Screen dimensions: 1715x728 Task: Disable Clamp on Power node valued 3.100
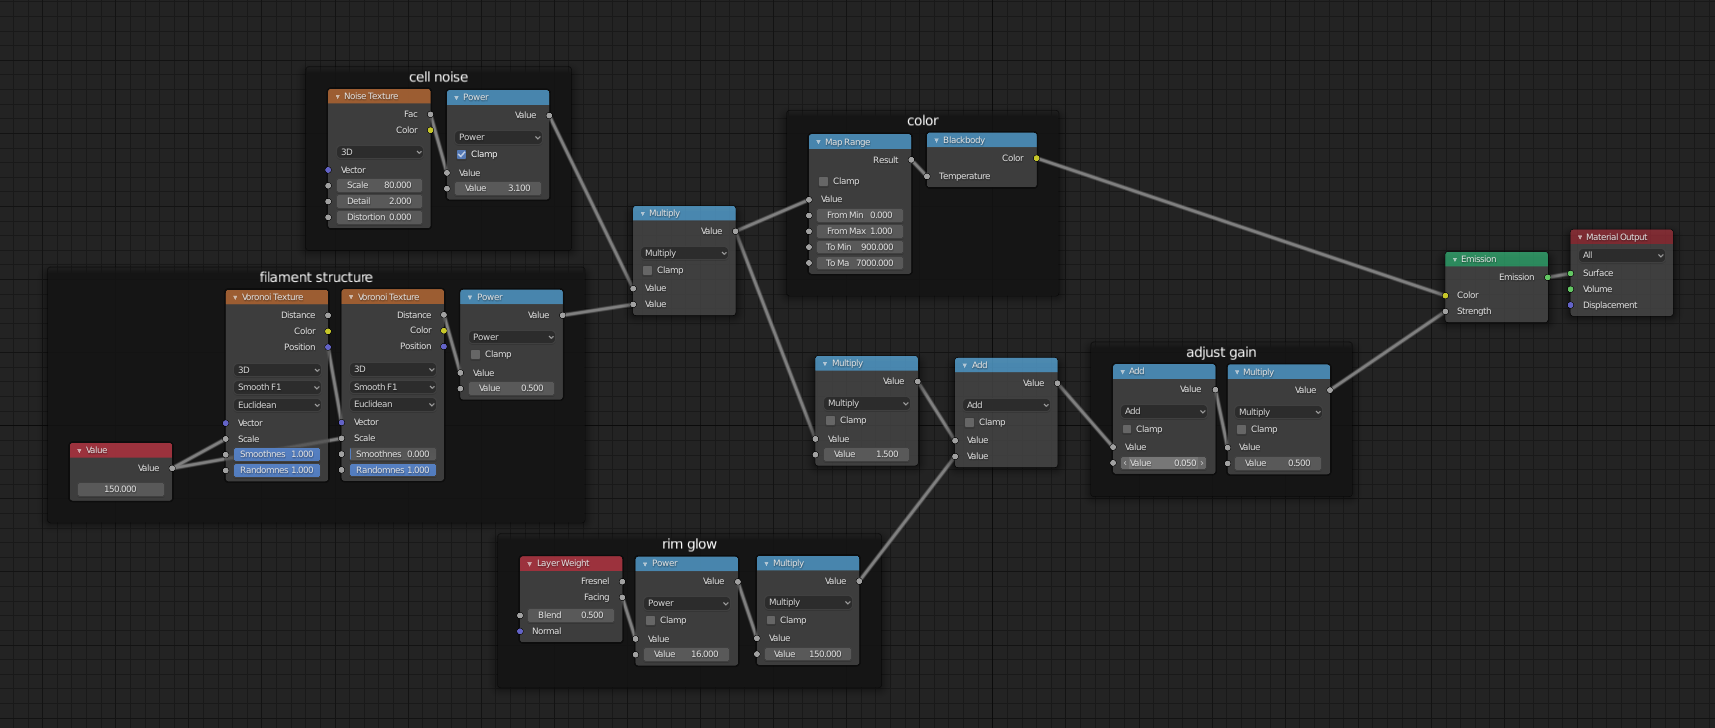(462, 154)
